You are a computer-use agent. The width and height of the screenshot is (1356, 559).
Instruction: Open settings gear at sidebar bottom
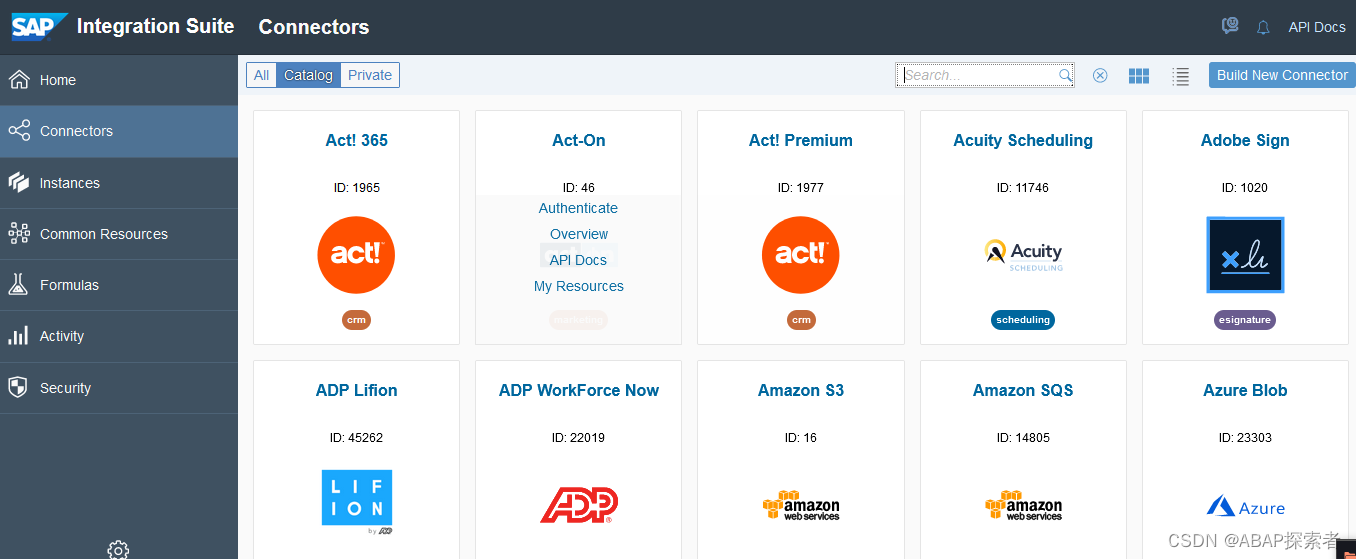(118, 550)
